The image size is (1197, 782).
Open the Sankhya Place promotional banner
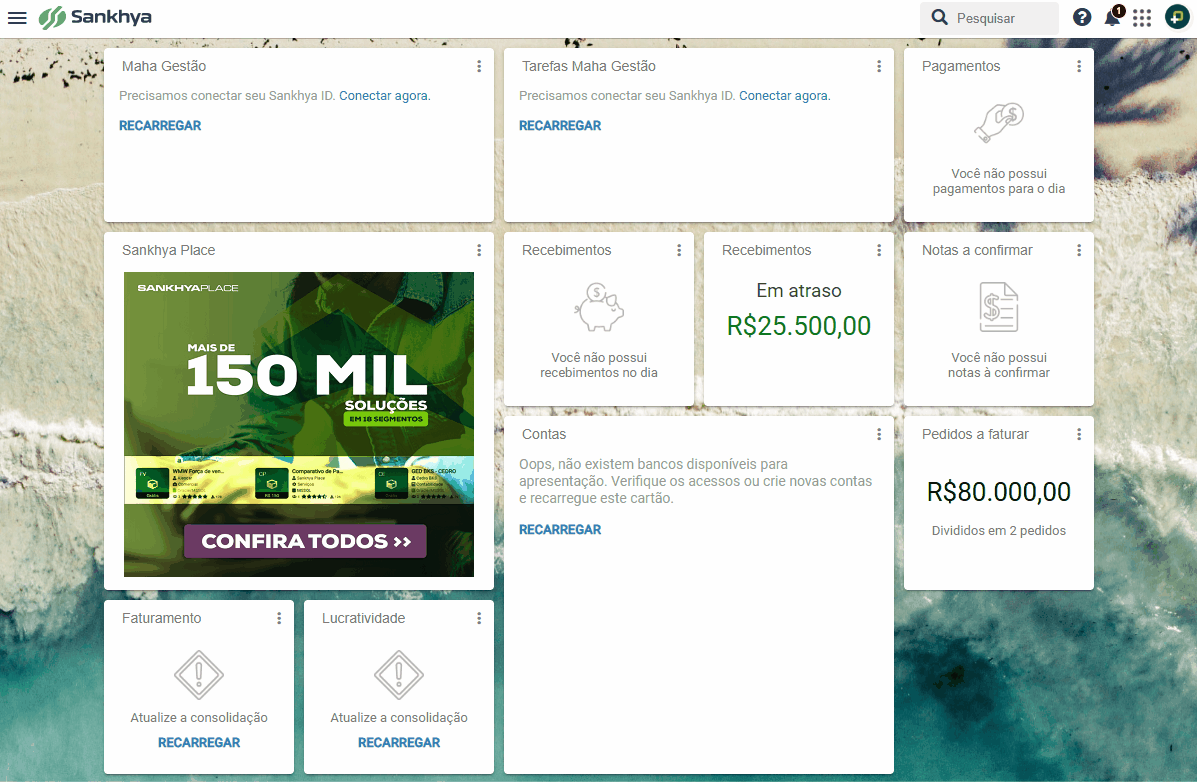click(x=298, y=425)
